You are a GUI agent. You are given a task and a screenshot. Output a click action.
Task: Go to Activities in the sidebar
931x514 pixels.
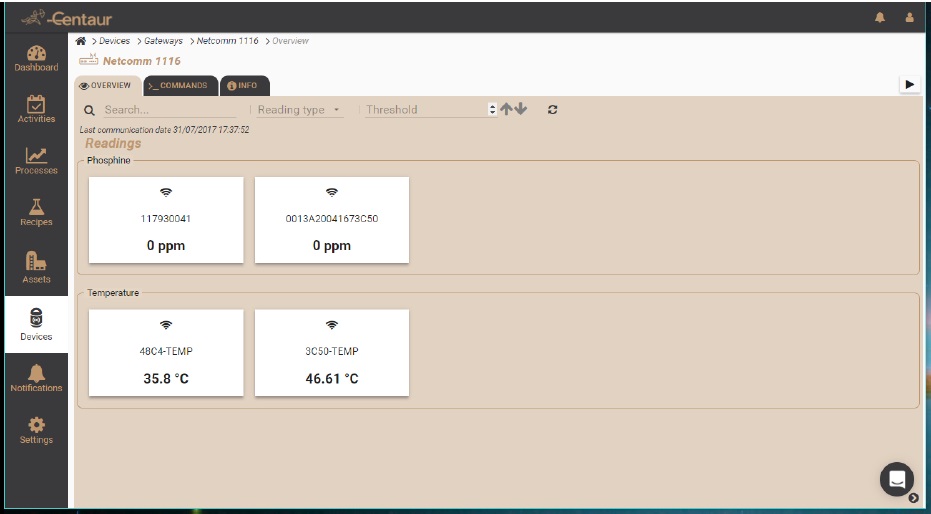click(x=36, y=109)
